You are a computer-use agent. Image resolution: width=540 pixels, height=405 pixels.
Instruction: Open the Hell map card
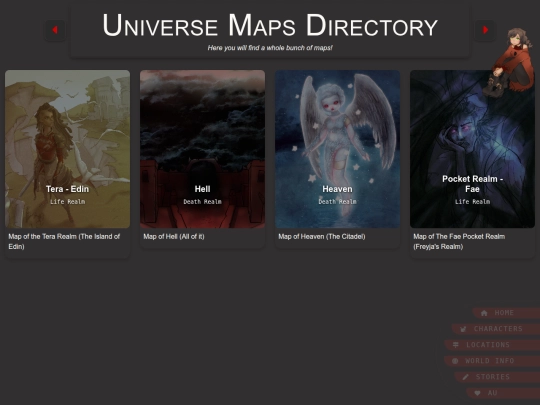pos(202,149)
